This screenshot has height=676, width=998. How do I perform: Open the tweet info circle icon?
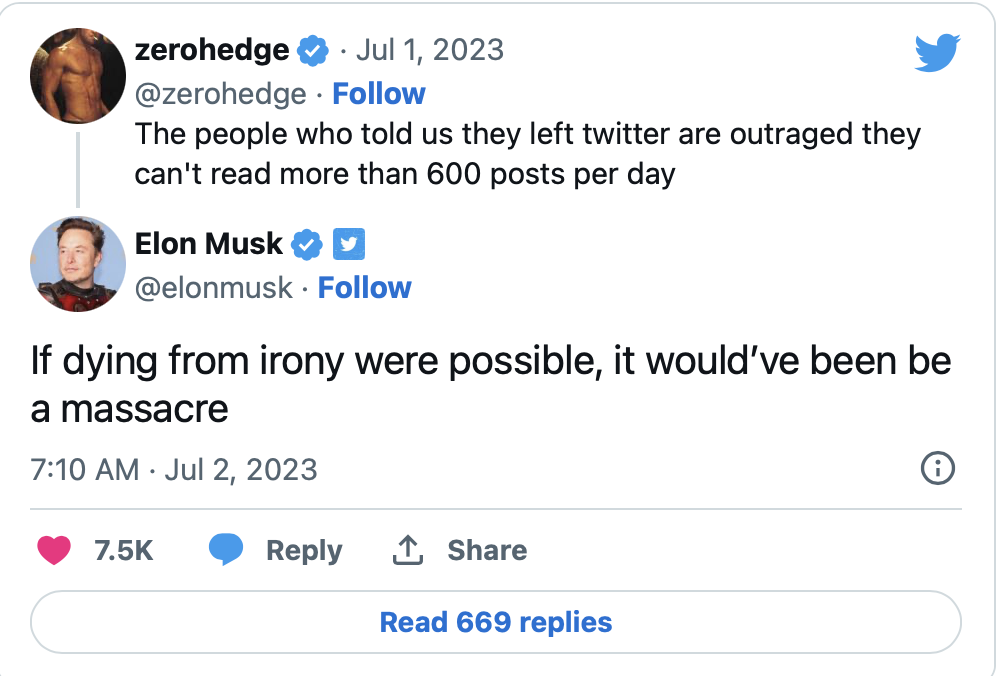click(937, 468)
